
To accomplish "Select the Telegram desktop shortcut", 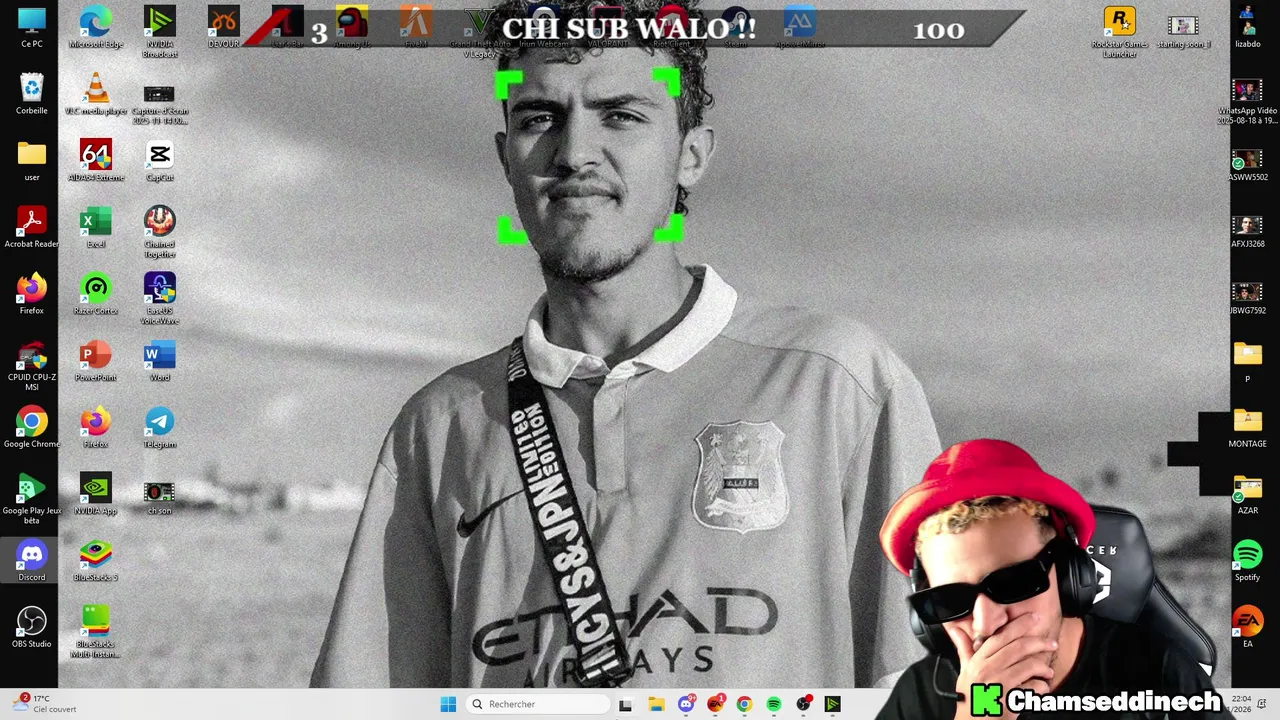I will pyautogui.click(x=160, y=427).
